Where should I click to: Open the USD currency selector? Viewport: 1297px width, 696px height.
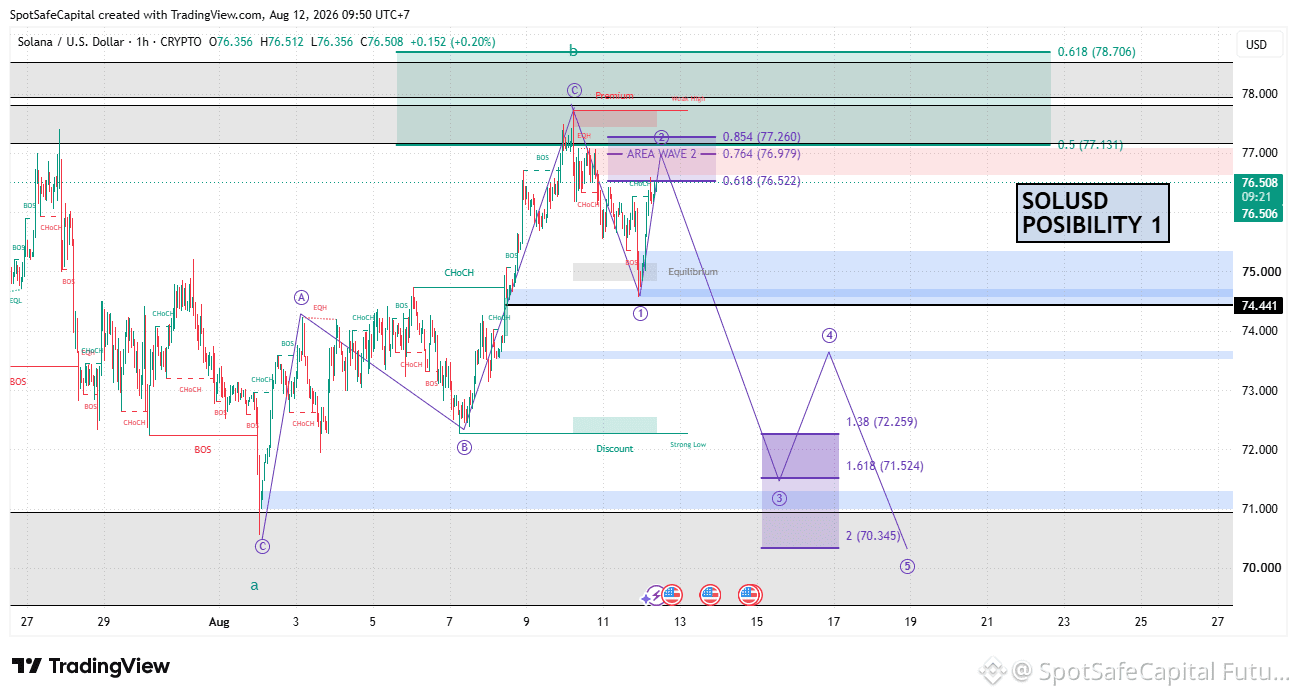coord(1256,45)
